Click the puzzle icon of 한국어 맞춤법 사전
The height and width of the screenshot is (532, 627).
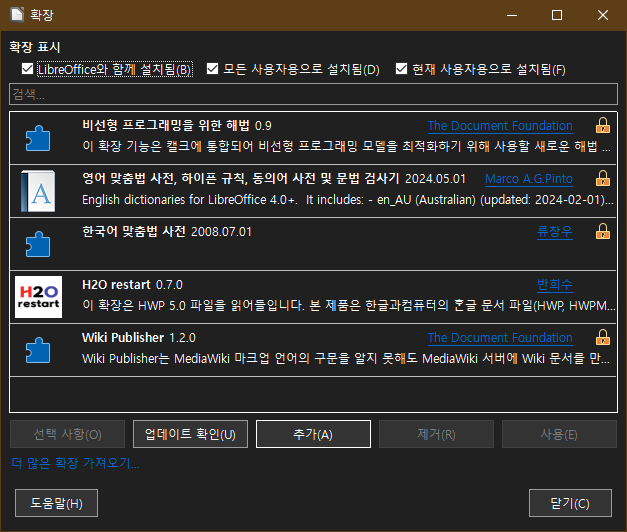(x=38, y=244)
